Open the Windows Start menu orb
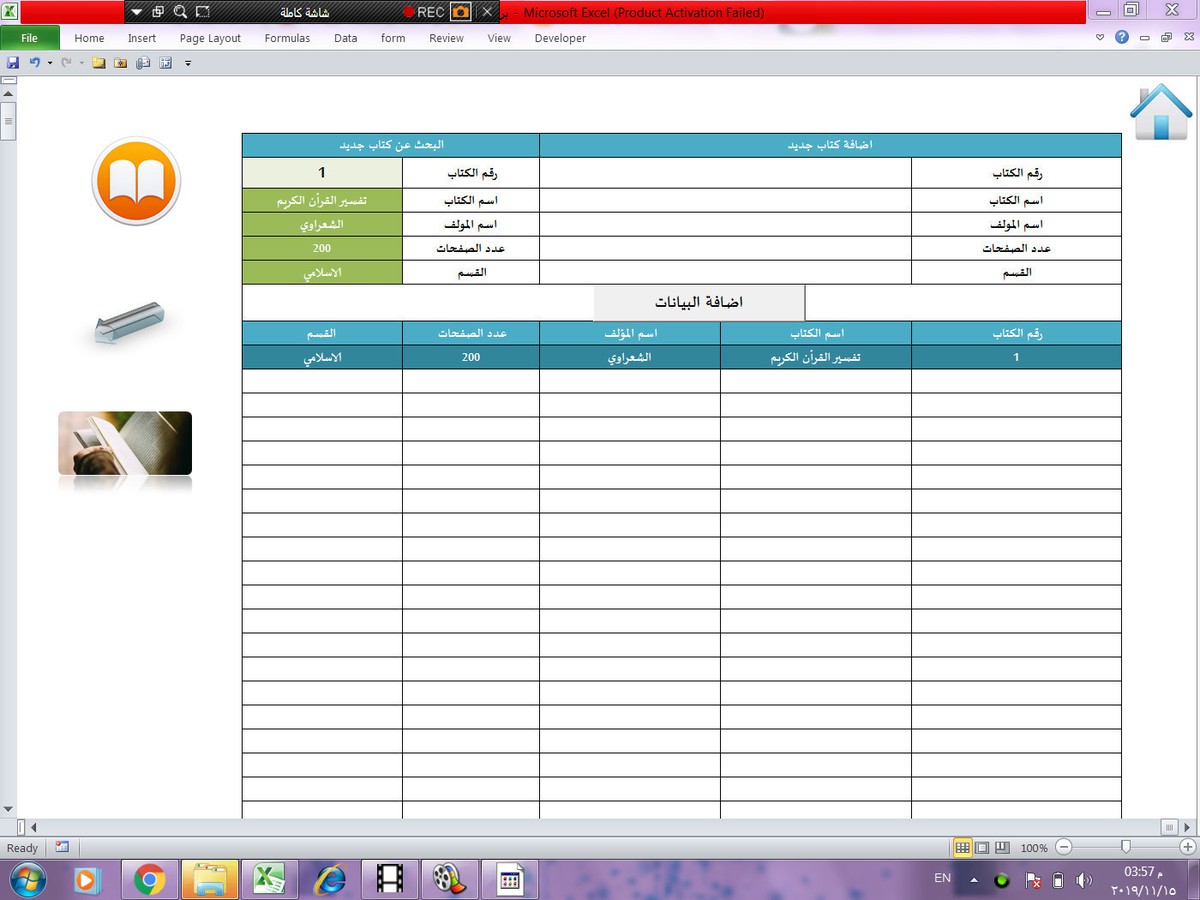Screen dimensions: 1200x900 tap(27, 879)
